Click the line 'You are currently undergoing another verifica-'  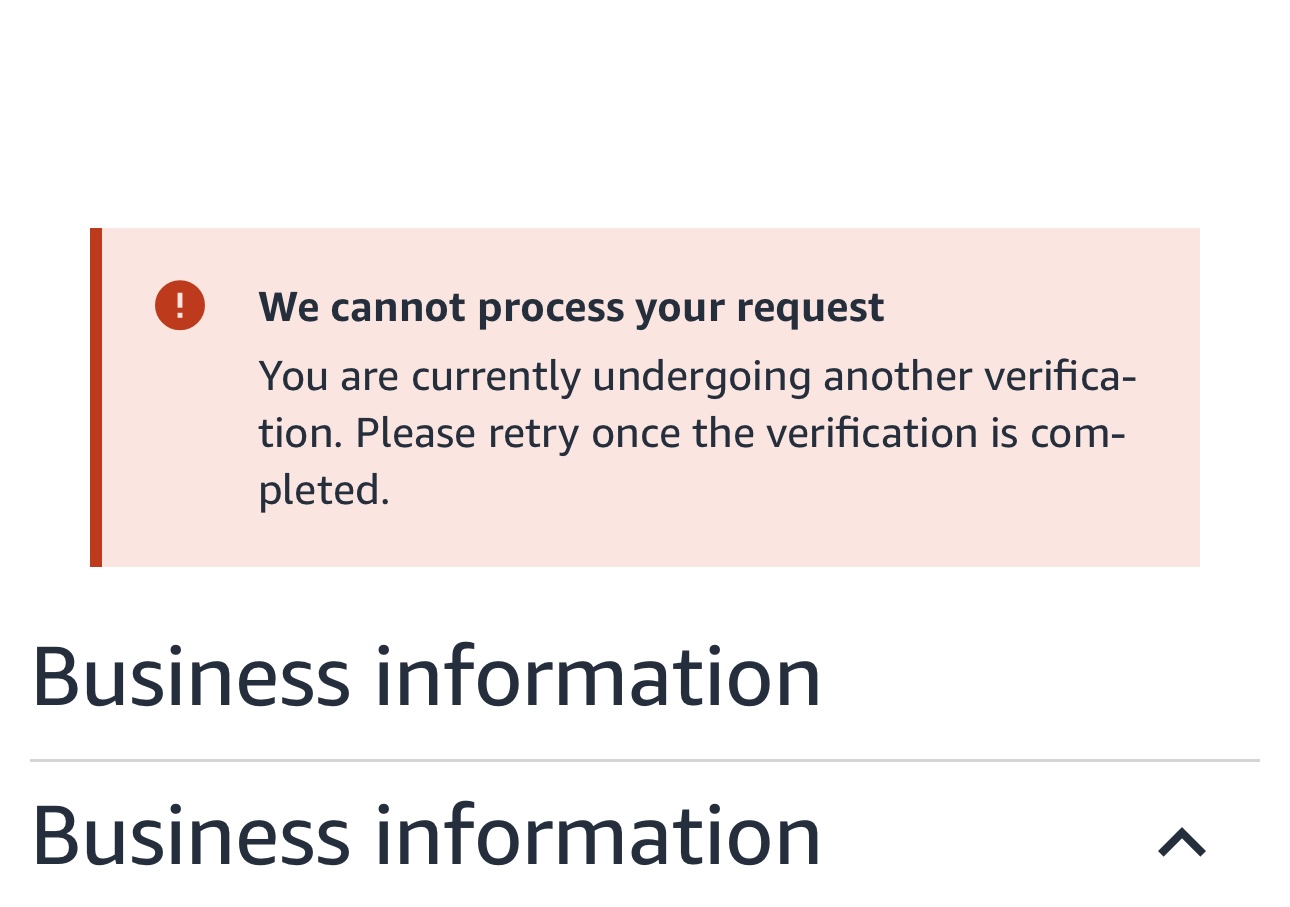tap(697, 377)
